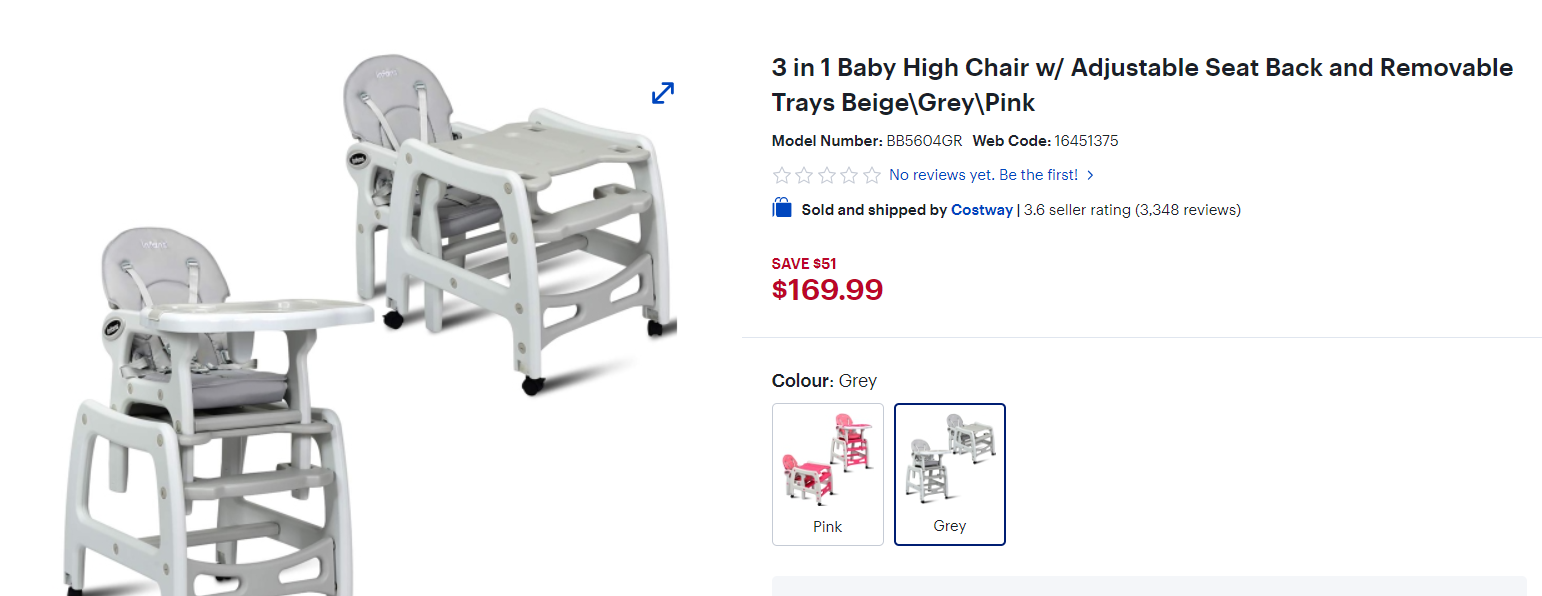1542x596 pixels.
Task: Click the model number BB5604GR
Action: [924, 141]
